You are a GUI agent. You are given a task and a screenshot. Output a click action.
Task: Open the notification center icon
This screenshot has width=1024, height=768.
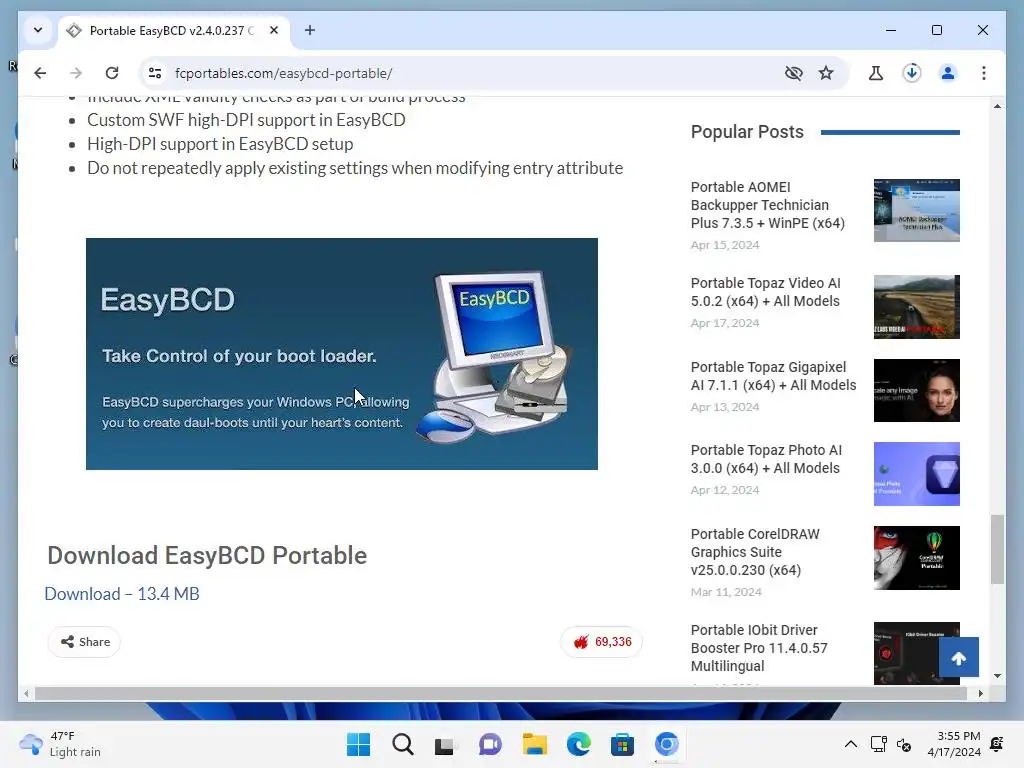(997, 744)
